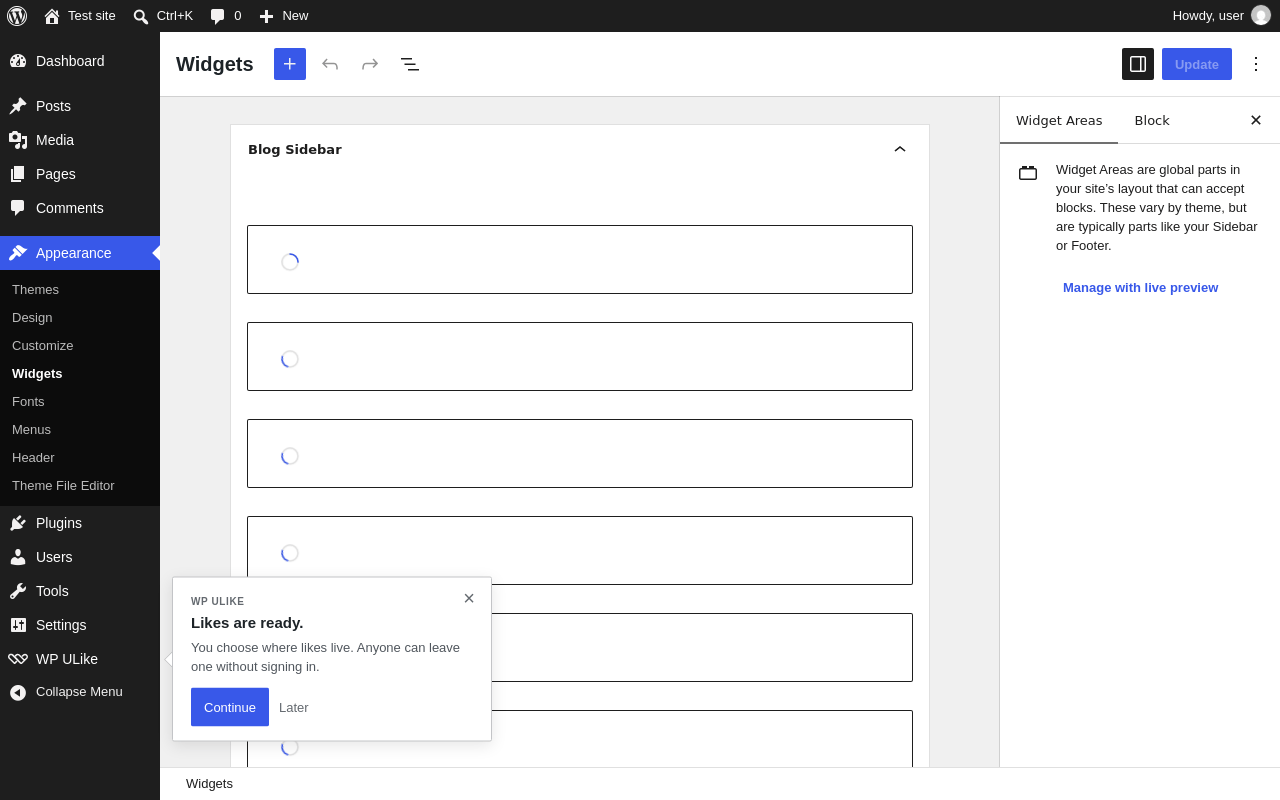Image resolution: width=1280 pixels, height=800 pixels.
Task: Open the Howdy, user account menu
Action: (x=1221, y=16)
